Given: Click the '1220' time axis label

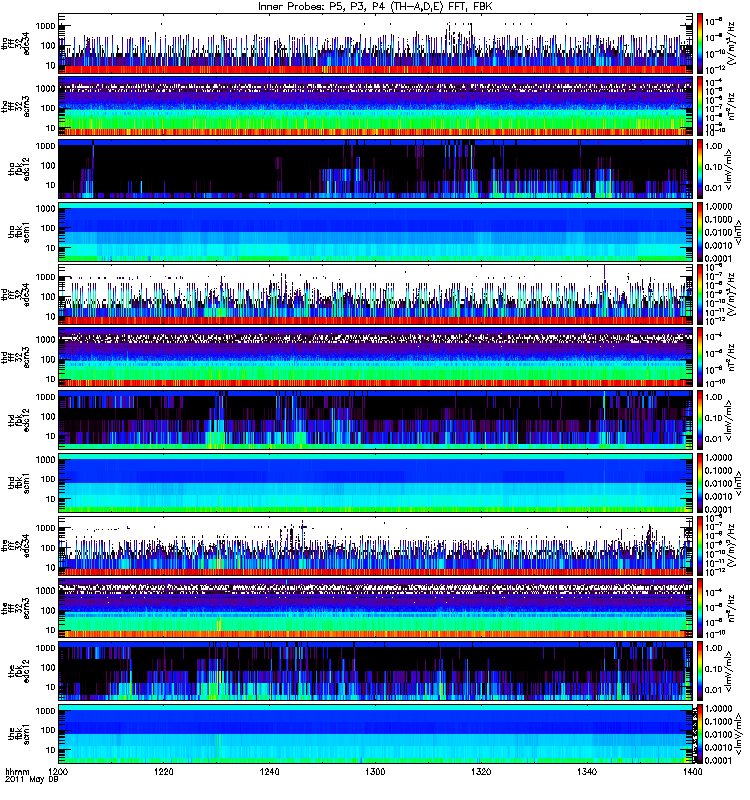Looking at the screenshot, I should point(164,772).
